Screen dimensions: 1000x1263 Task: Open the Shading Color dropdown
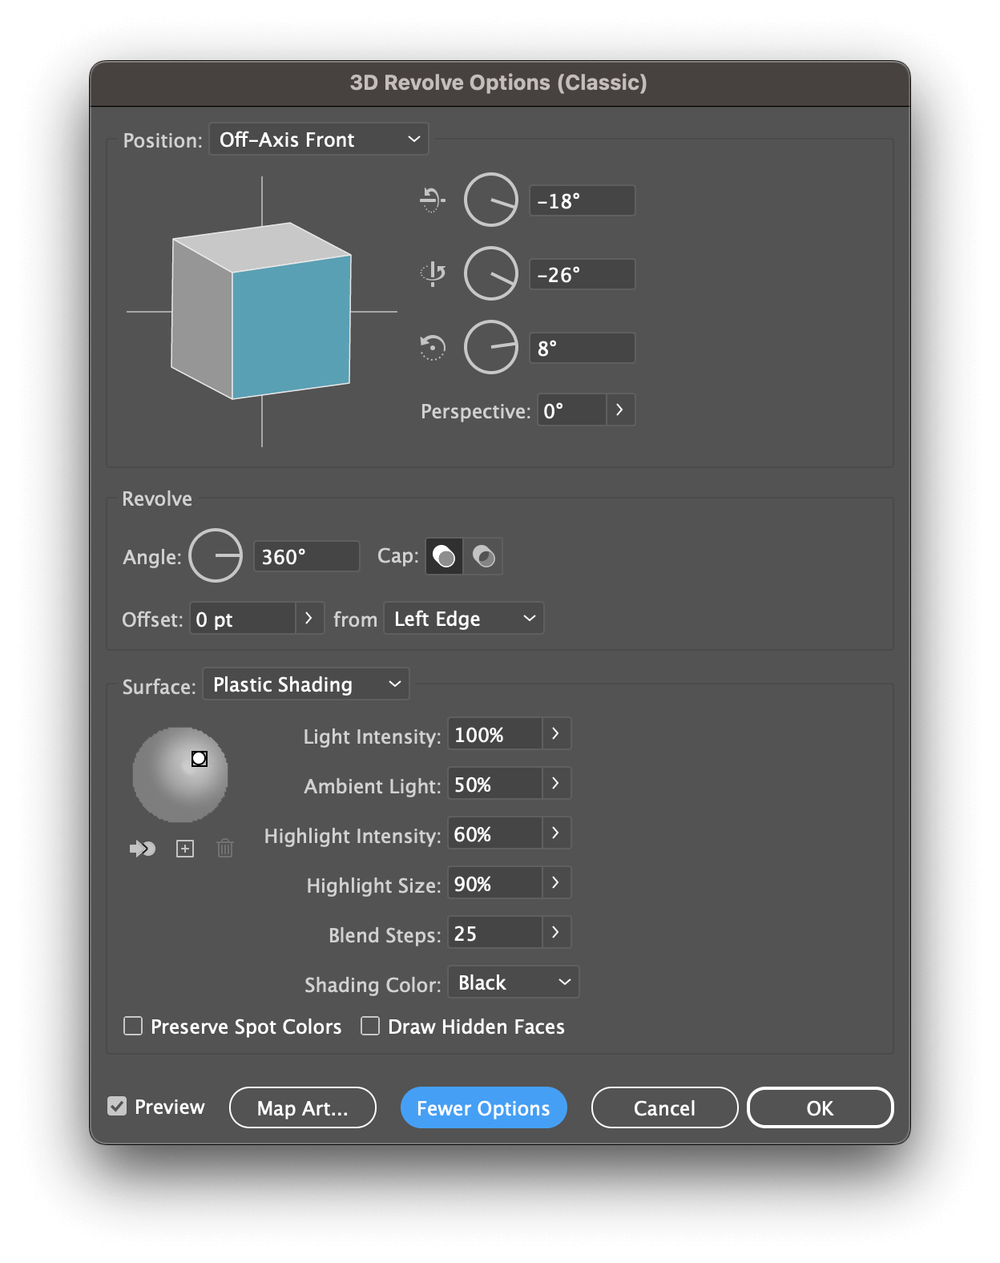pyautogui.click(x=513, y=982)
